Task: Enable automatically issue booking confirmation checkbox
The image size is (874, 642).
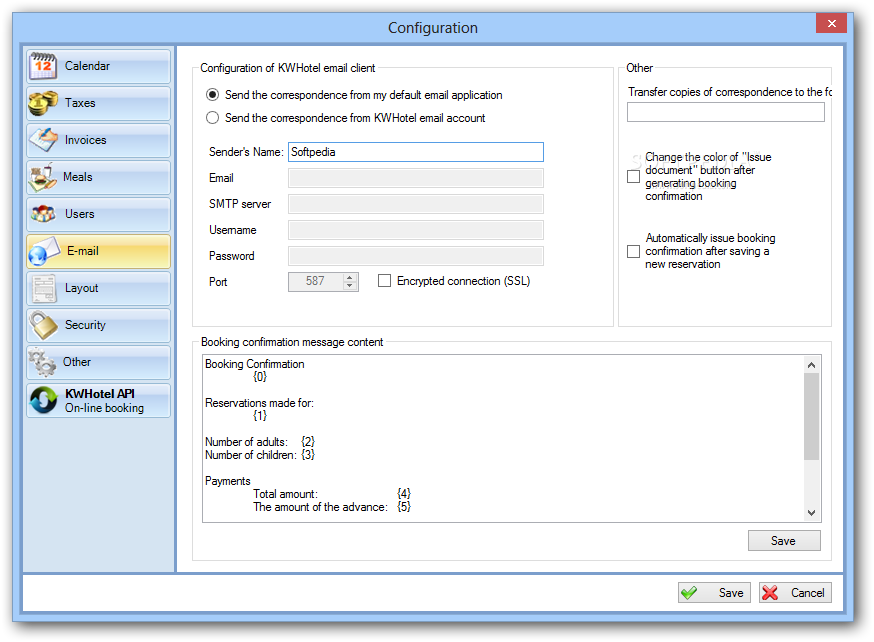Action: (x=633, y=251)
